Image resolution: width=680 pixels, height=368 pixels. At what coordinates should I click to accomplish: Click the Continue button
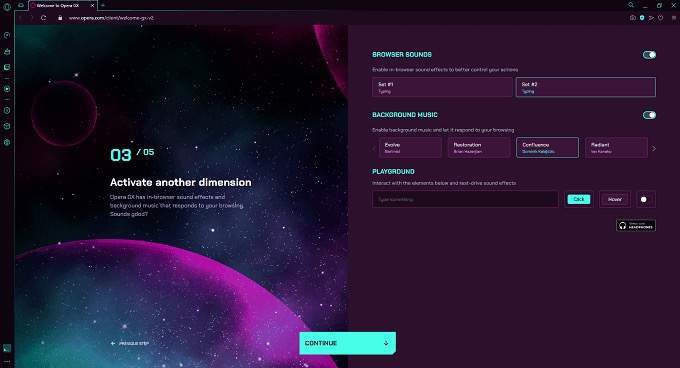(x=347, y=343)
